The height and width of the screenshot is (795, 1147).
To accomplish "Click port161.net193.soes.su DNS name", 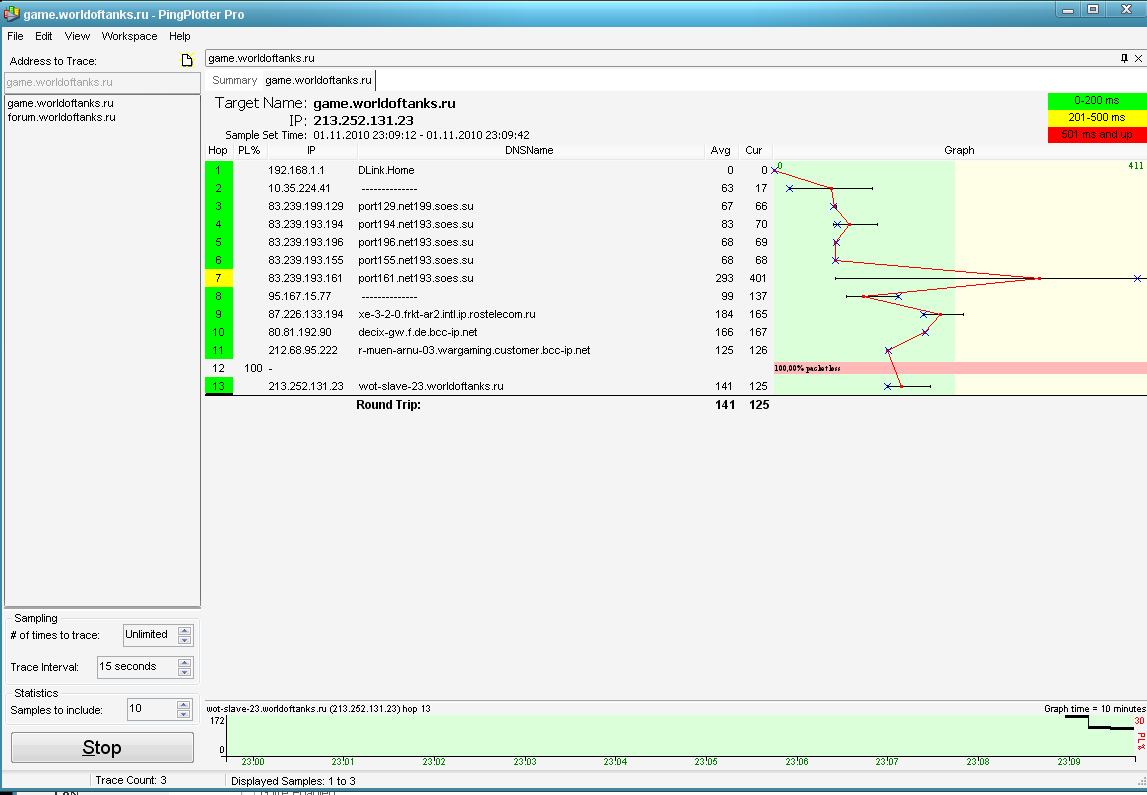I will click(415, 279).
